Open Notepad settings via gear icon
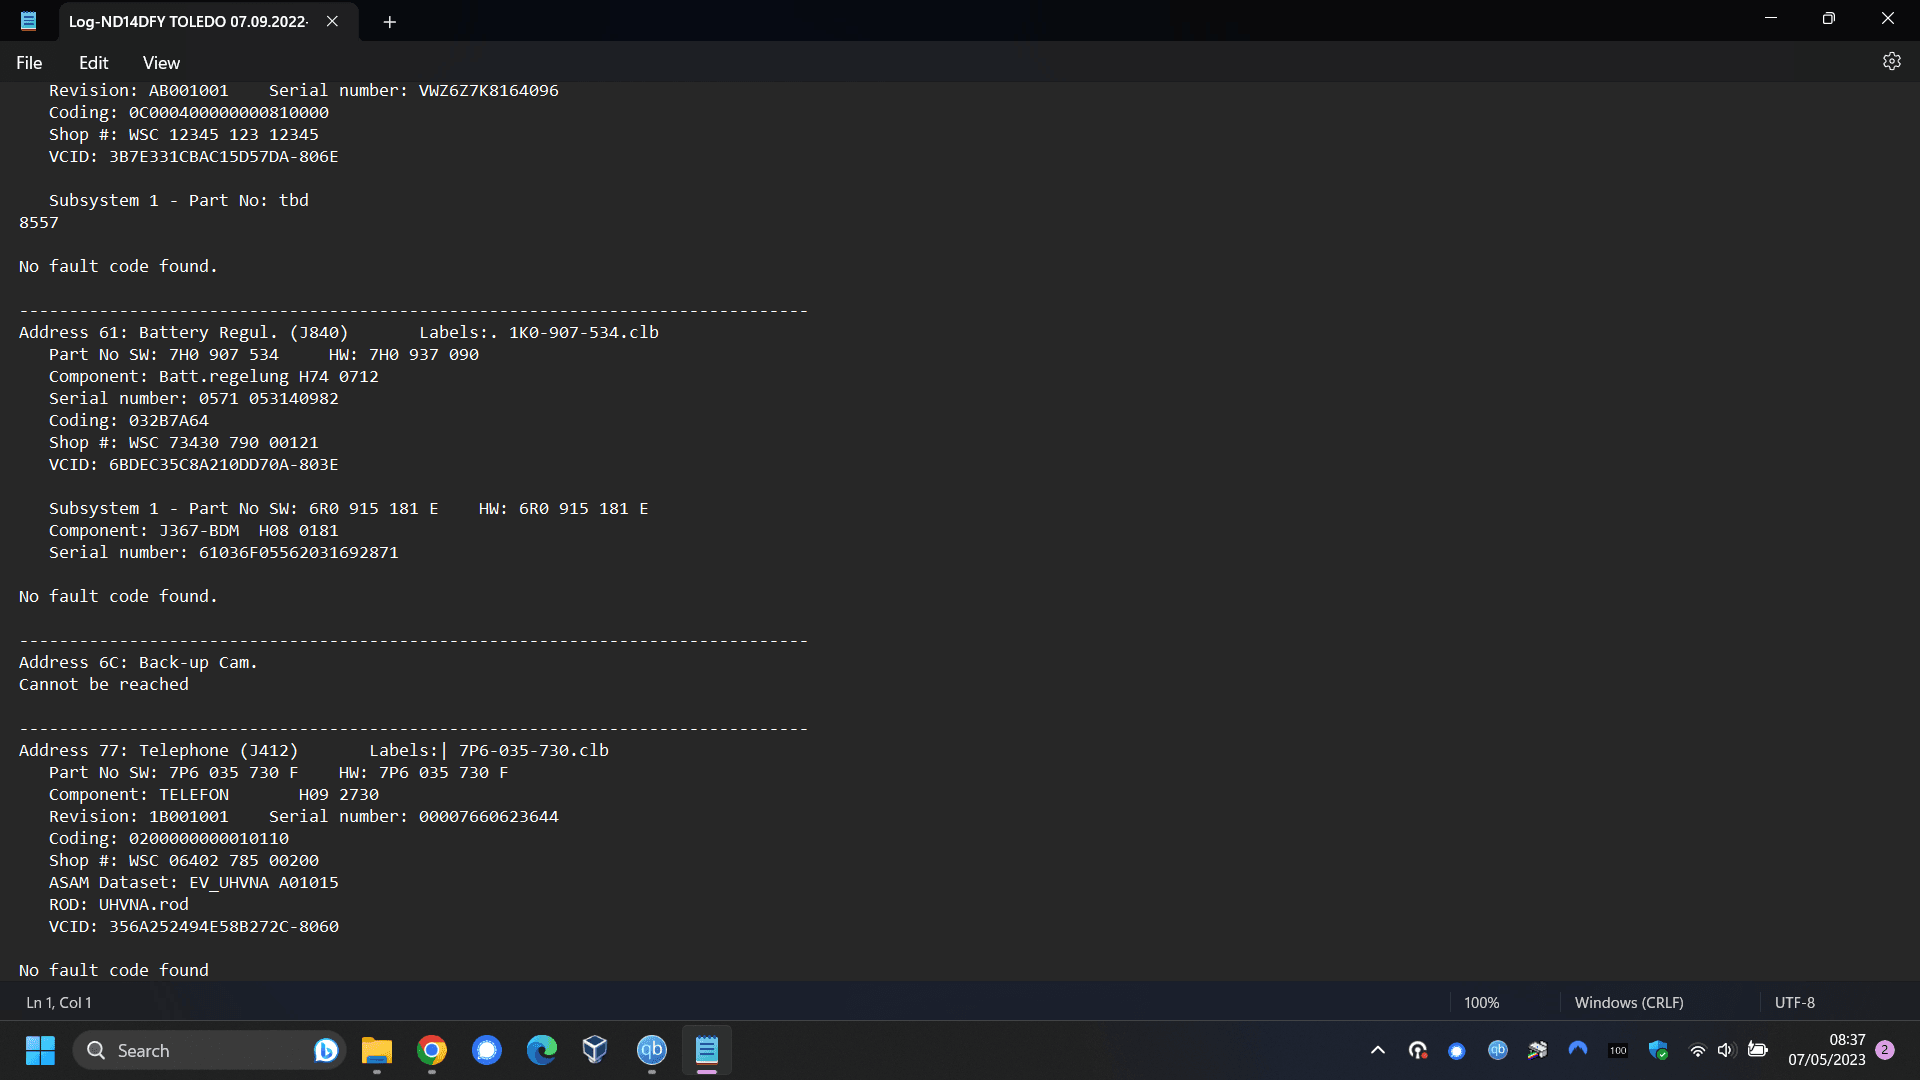Image resolution: width=1920 pixels, height=1080 pixels. (1892, 61)
